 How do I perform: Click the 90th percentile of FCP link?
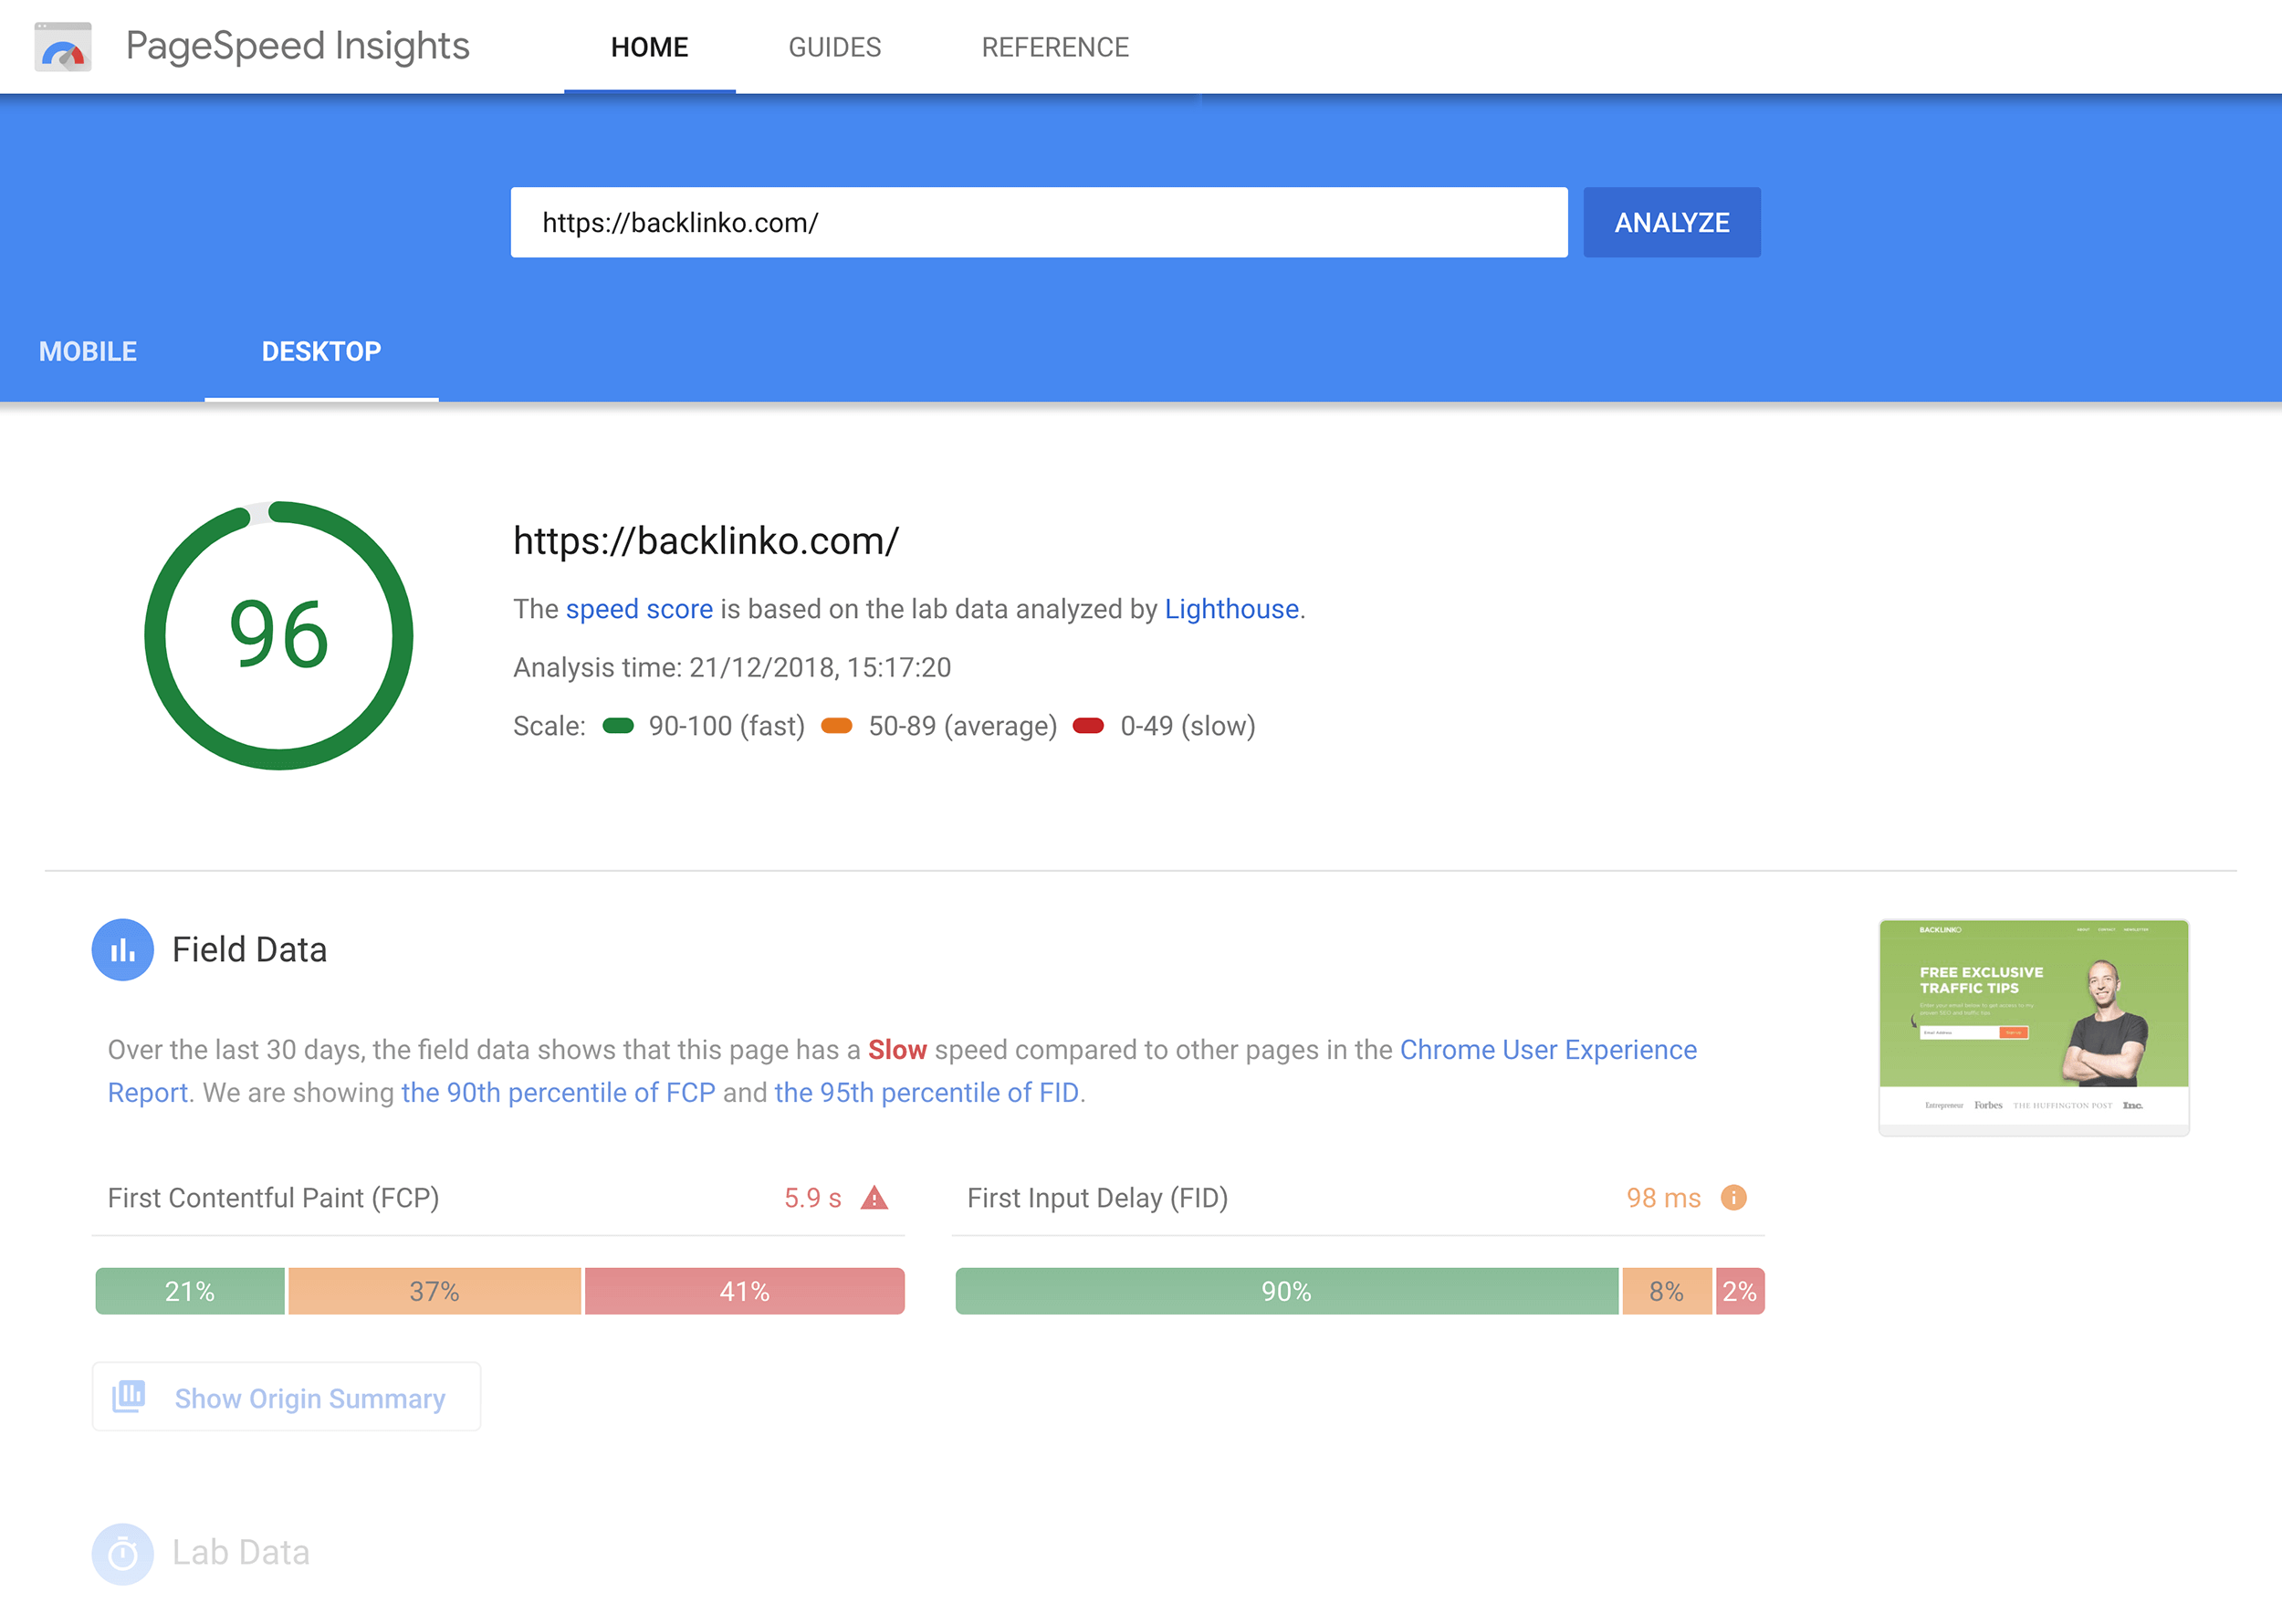(558, 1093)
